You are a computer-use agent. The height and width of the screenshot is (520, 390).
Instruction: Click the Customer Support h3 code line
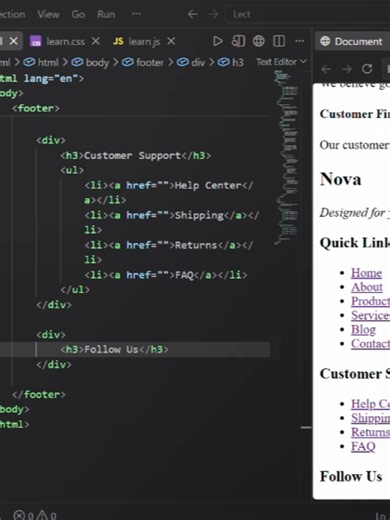point(135,155)
